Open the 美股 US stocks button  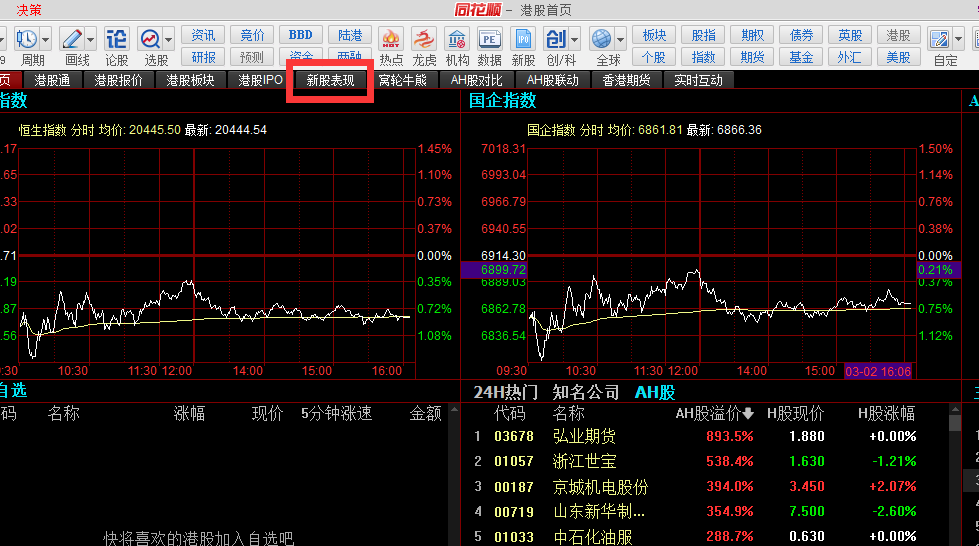898,57
